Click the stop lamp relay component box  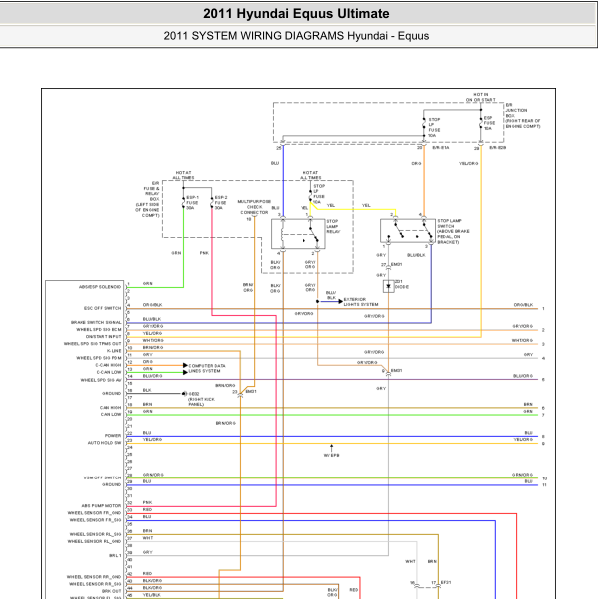coord(298,234)
